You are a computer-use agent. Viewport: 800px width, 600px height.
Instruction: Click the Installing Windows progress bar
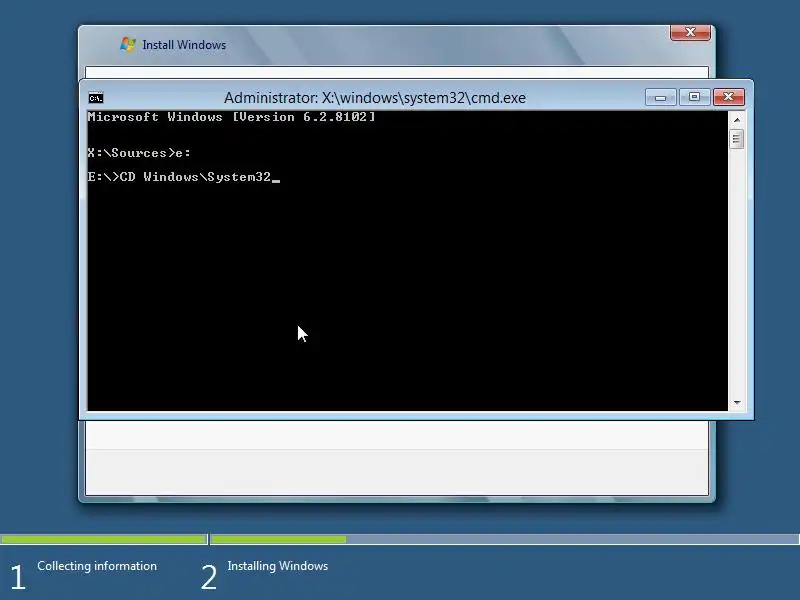tap(505, 539)
